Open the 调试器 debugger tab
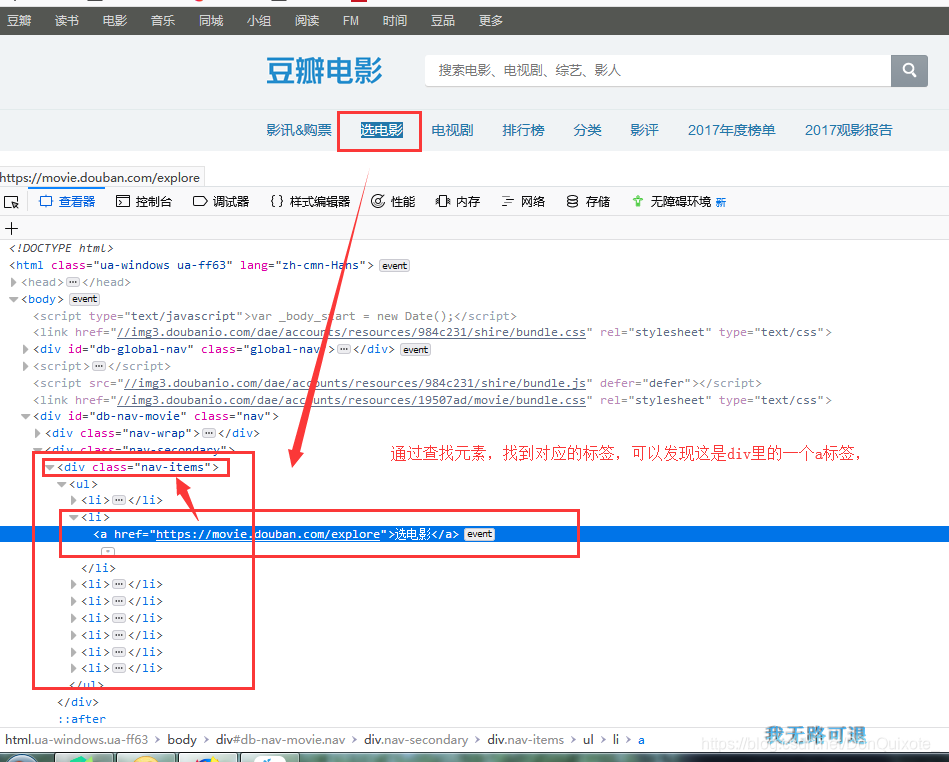Viewport: 949px width, 762px height. [x=221, y=202]
